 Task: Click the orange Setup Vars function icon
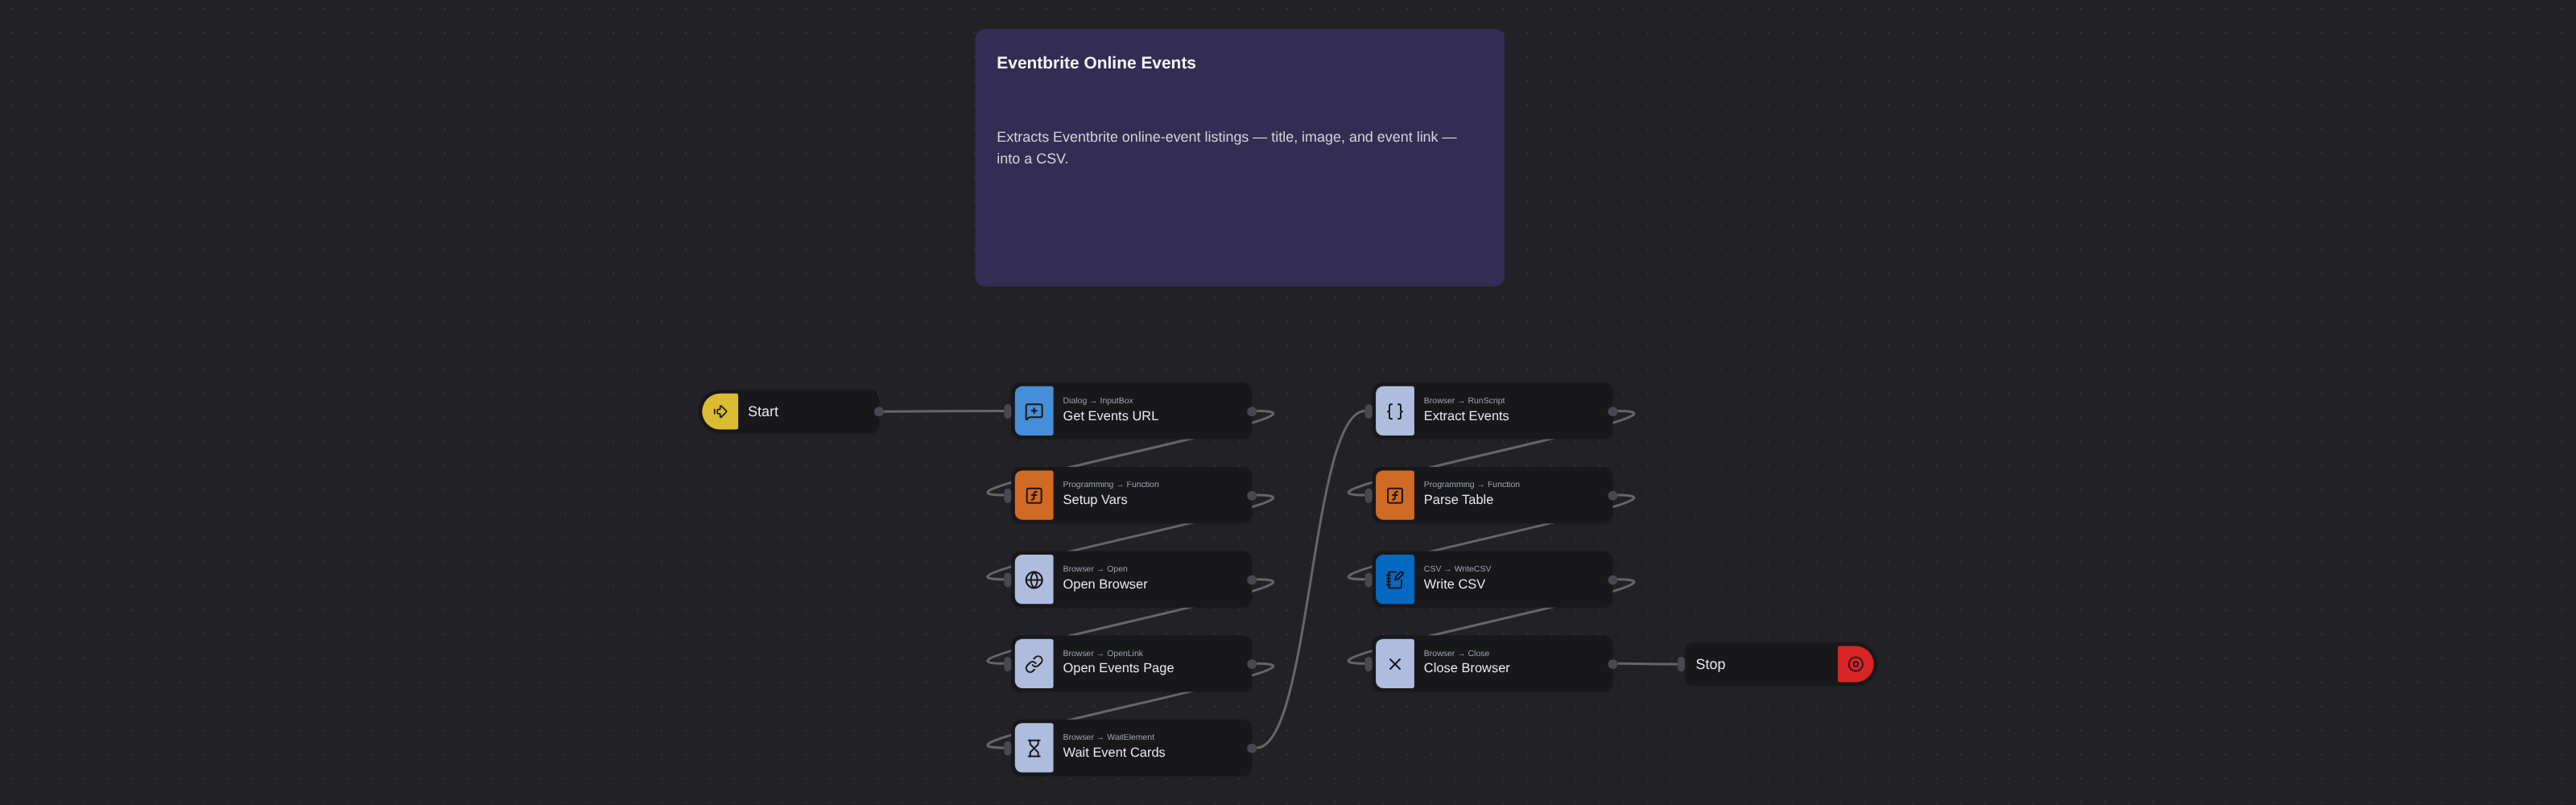[1034, 495]
